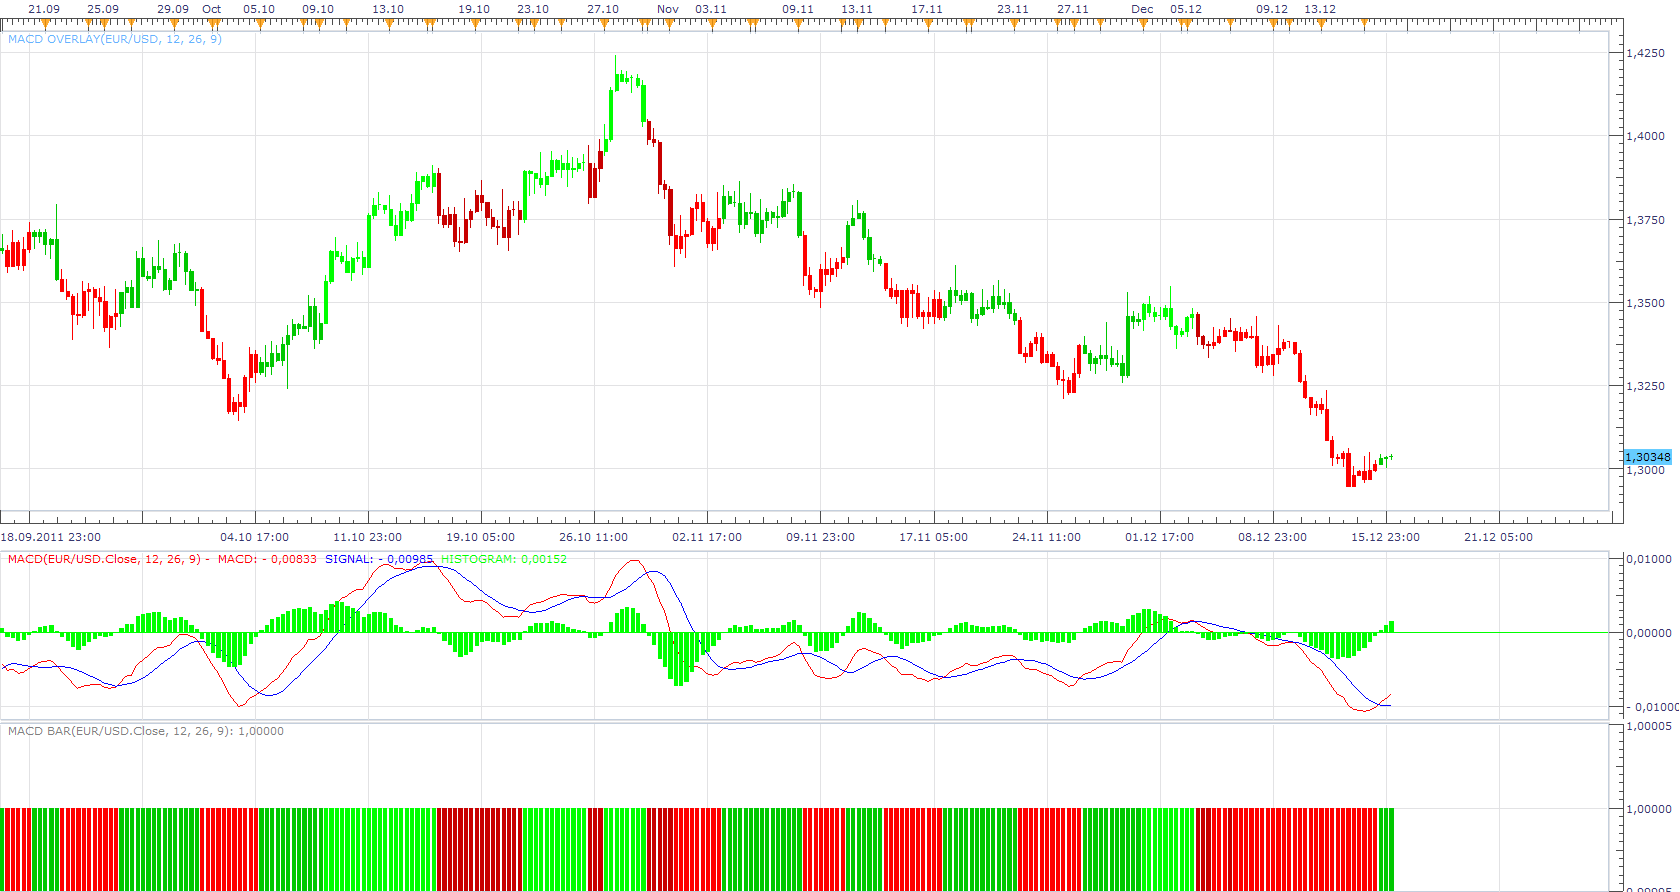
Task: Click the 17.11 05:00 time axis label
Action: point(933,537)
